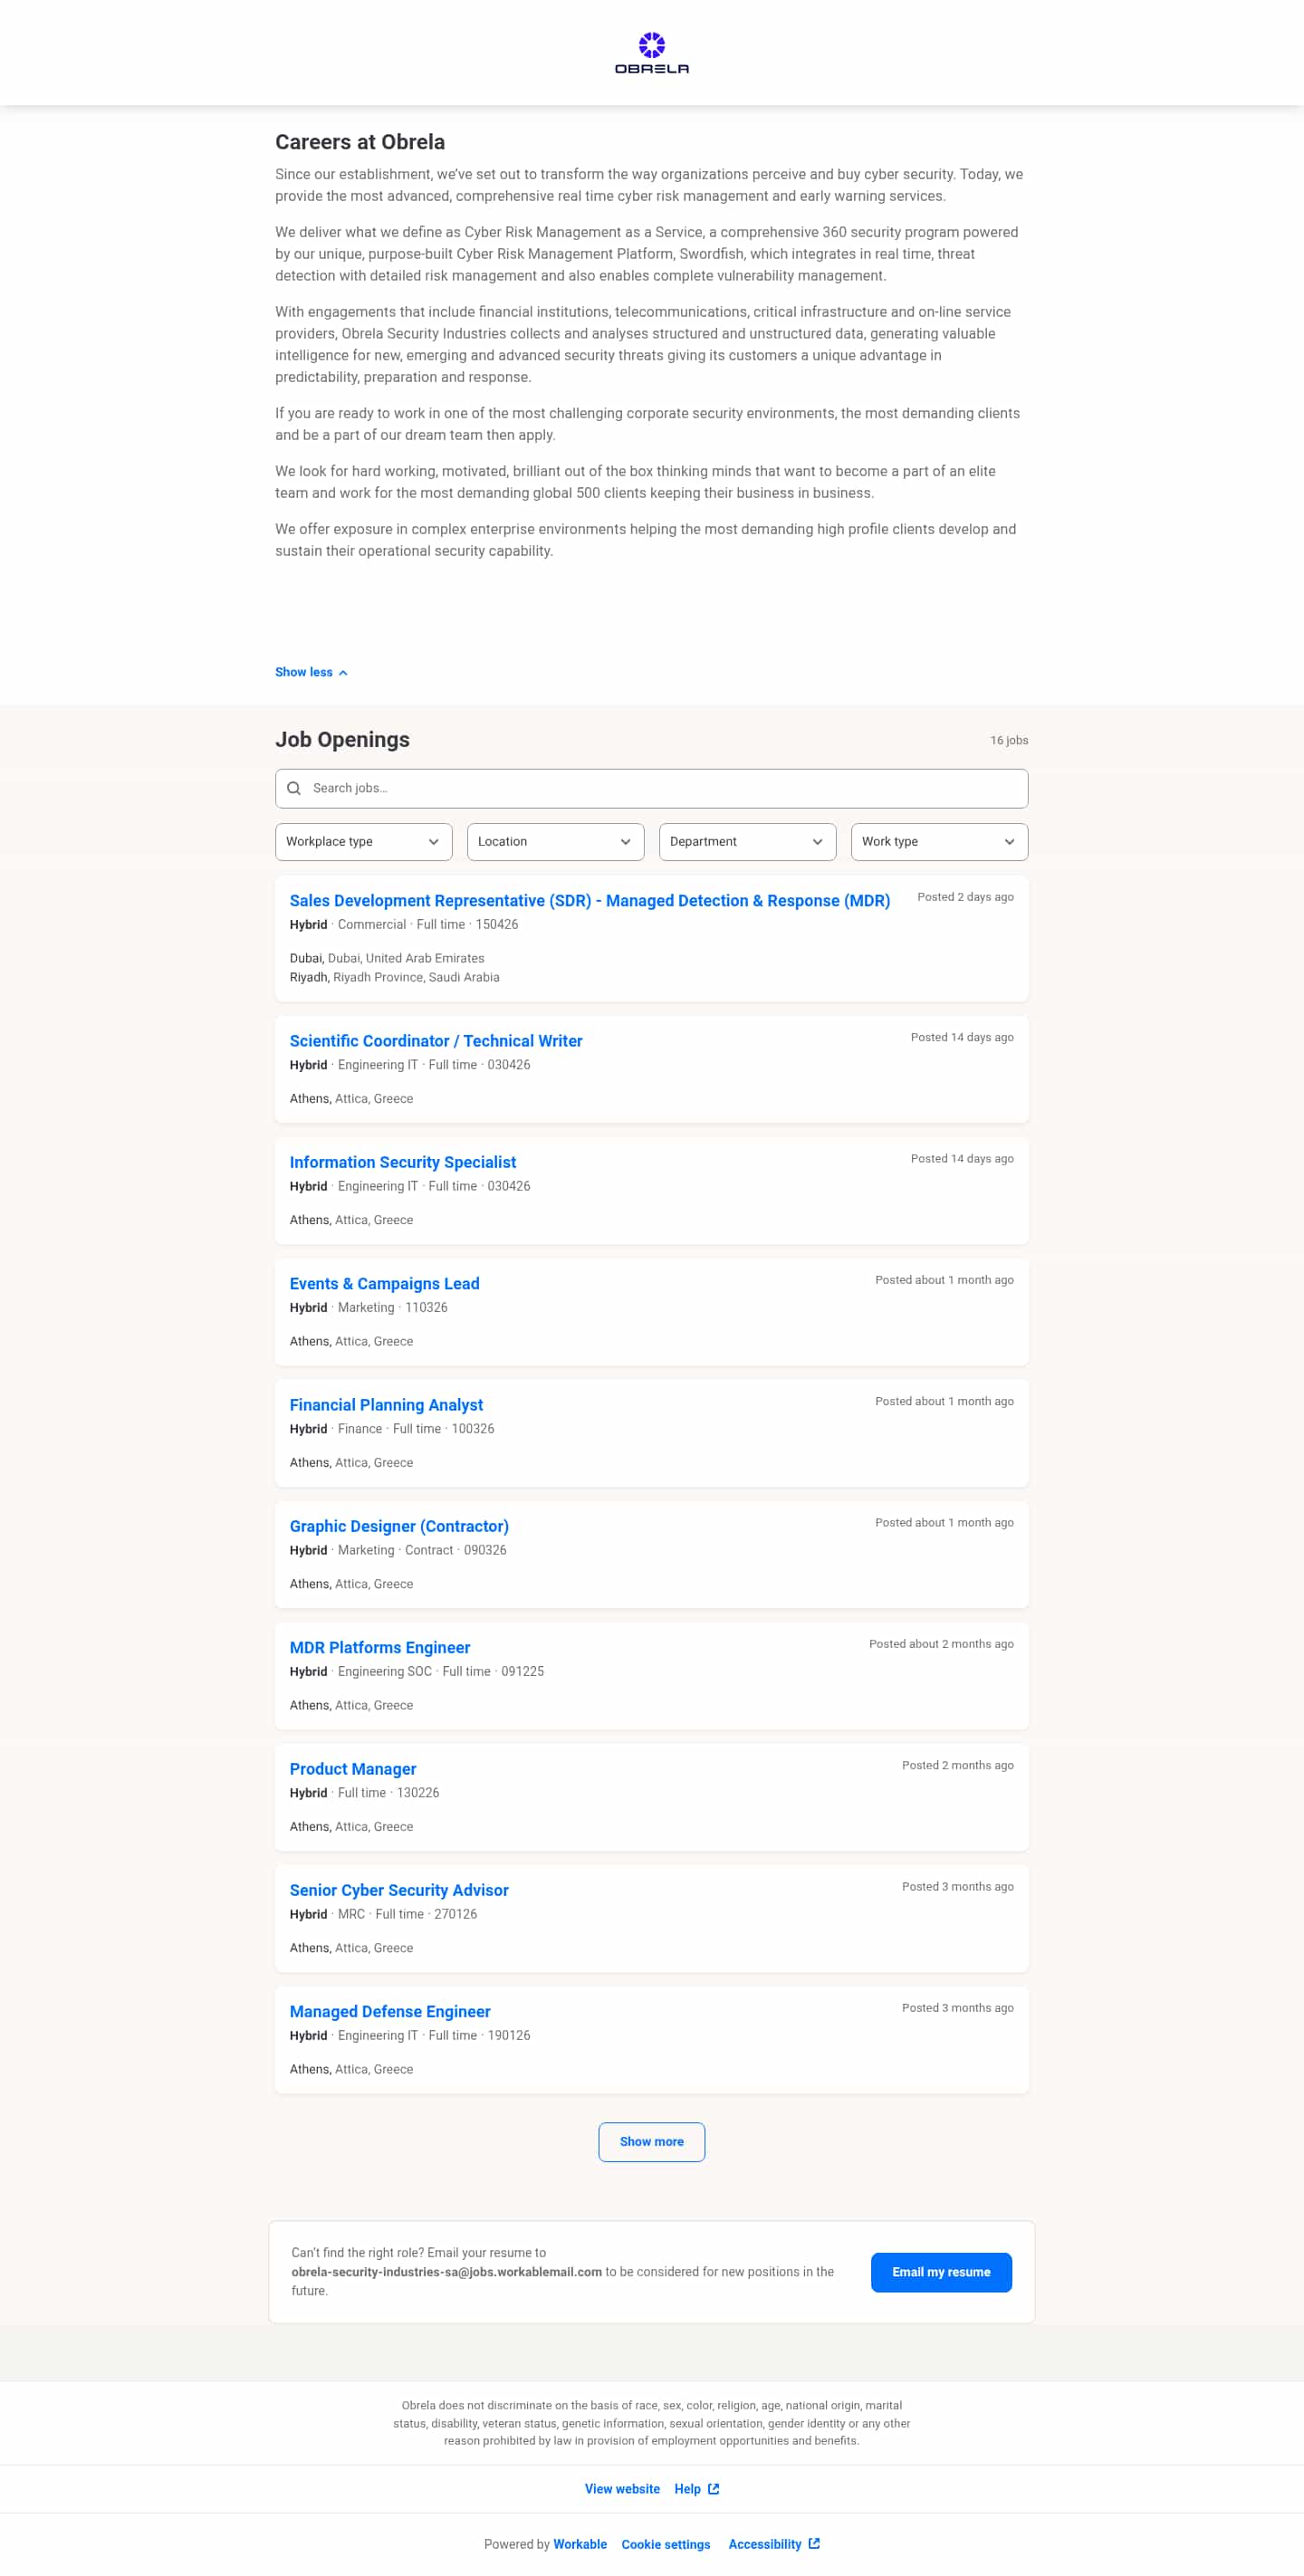Click the 'Job Openings' heading
Image resolution: width=1304 pixels, height=2576 pixels.
coord(342,739)
